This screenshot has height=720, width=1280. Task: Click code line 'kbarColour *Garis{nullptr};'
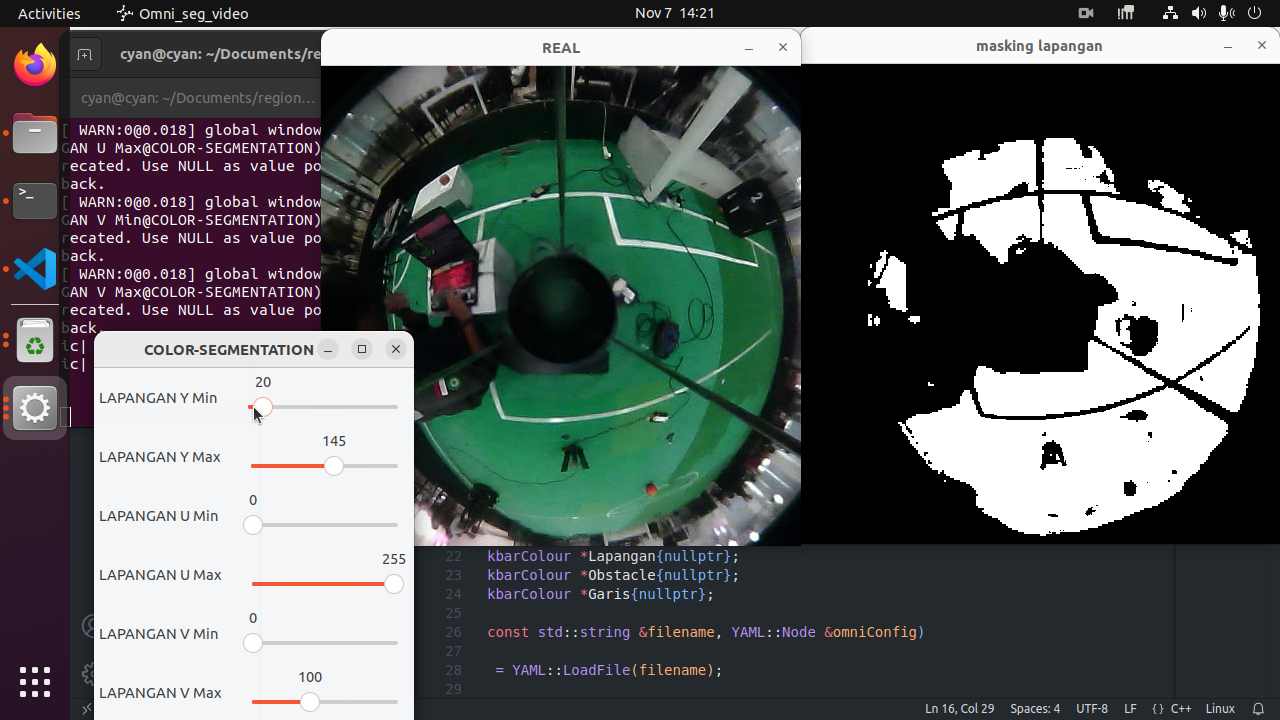click(601, 594)
